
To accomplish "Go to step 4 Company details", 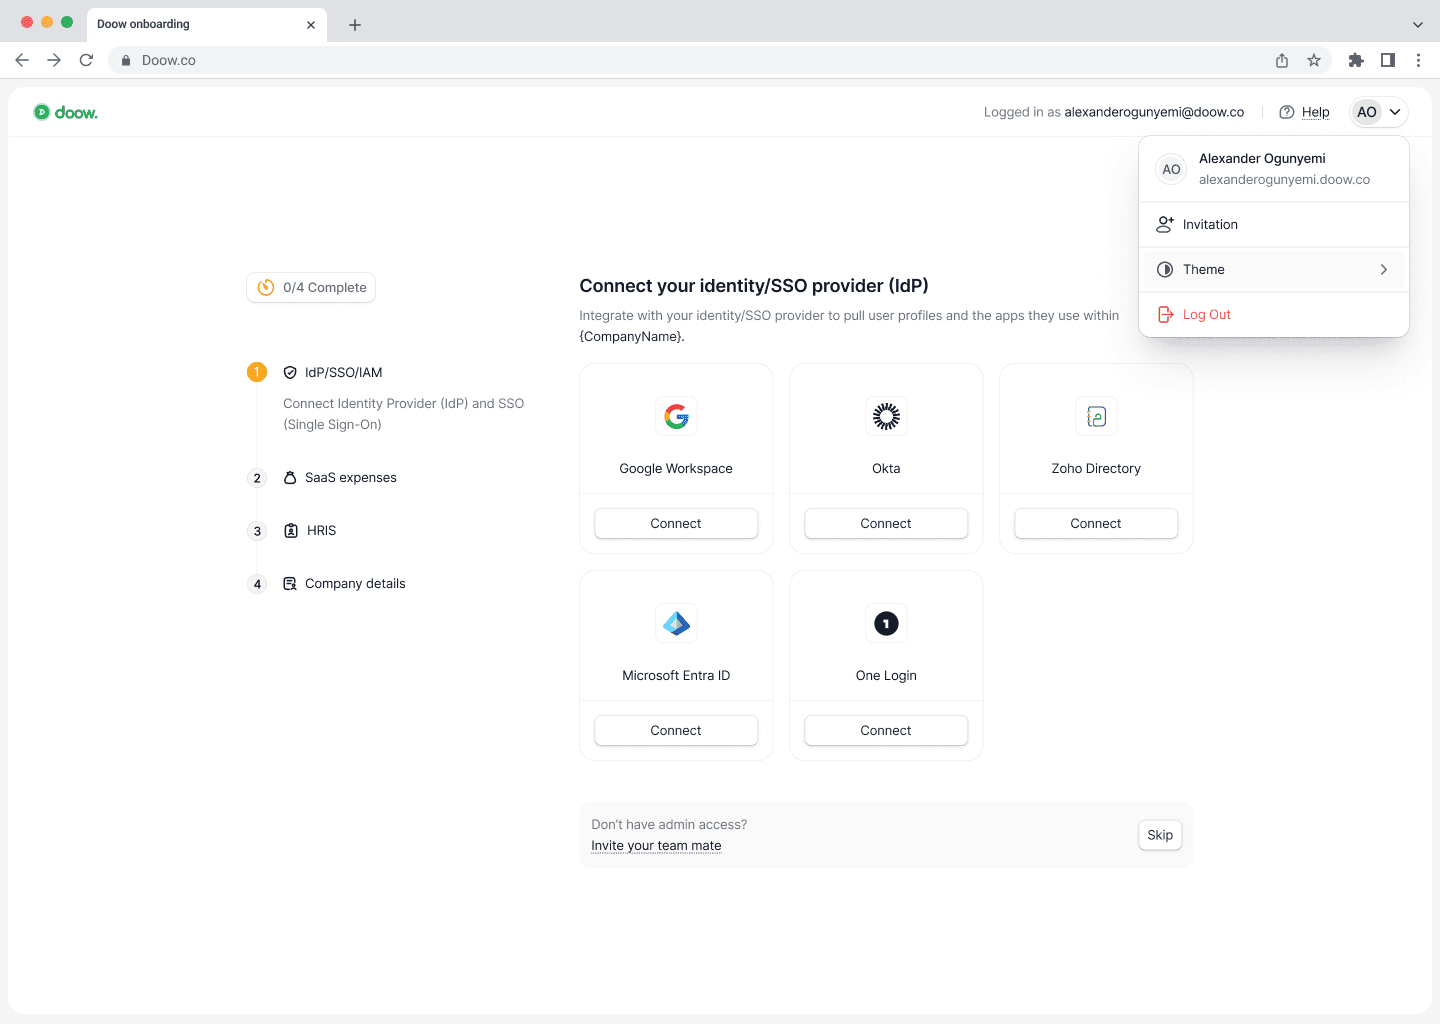I will 326,583.
